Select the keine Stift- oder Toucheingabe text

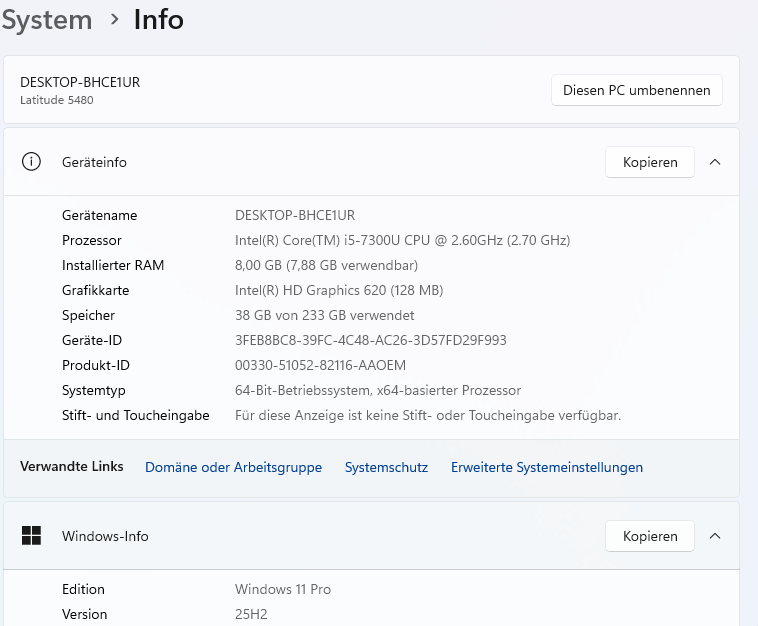pyautogui.click(x=428, y=415)
